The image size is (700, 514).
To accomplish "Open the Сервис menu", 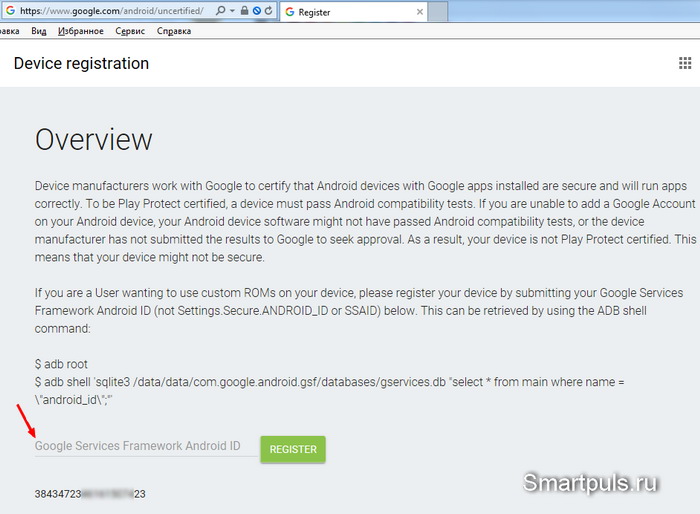I will [130, 31].
